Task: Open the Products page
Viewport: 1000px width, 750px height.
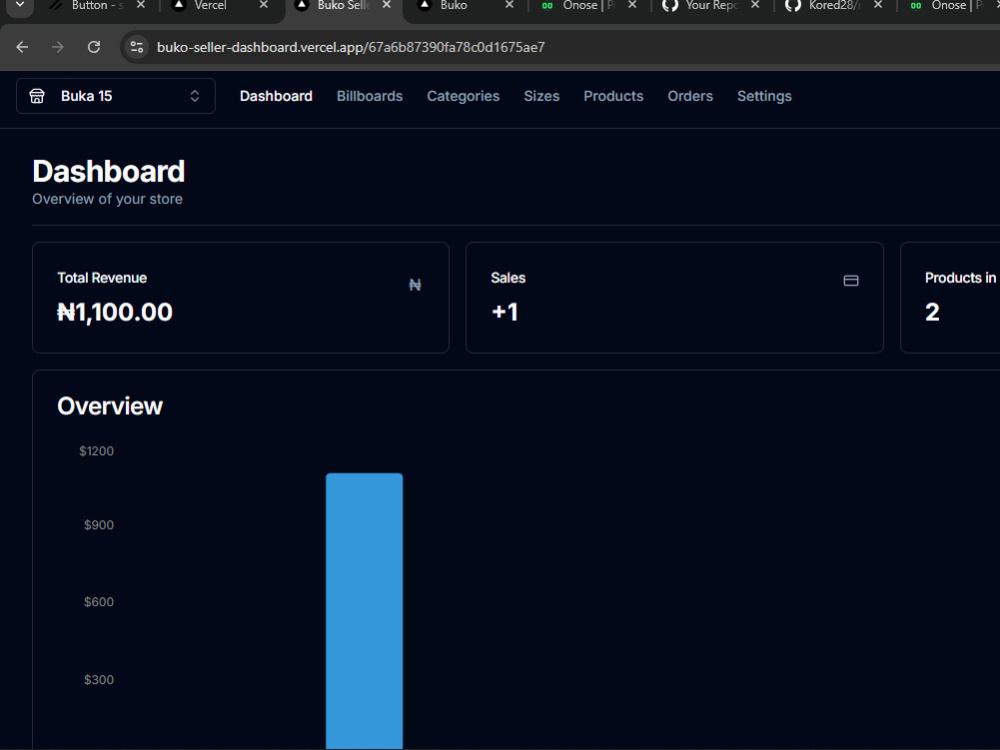Action: coord(614,96)
